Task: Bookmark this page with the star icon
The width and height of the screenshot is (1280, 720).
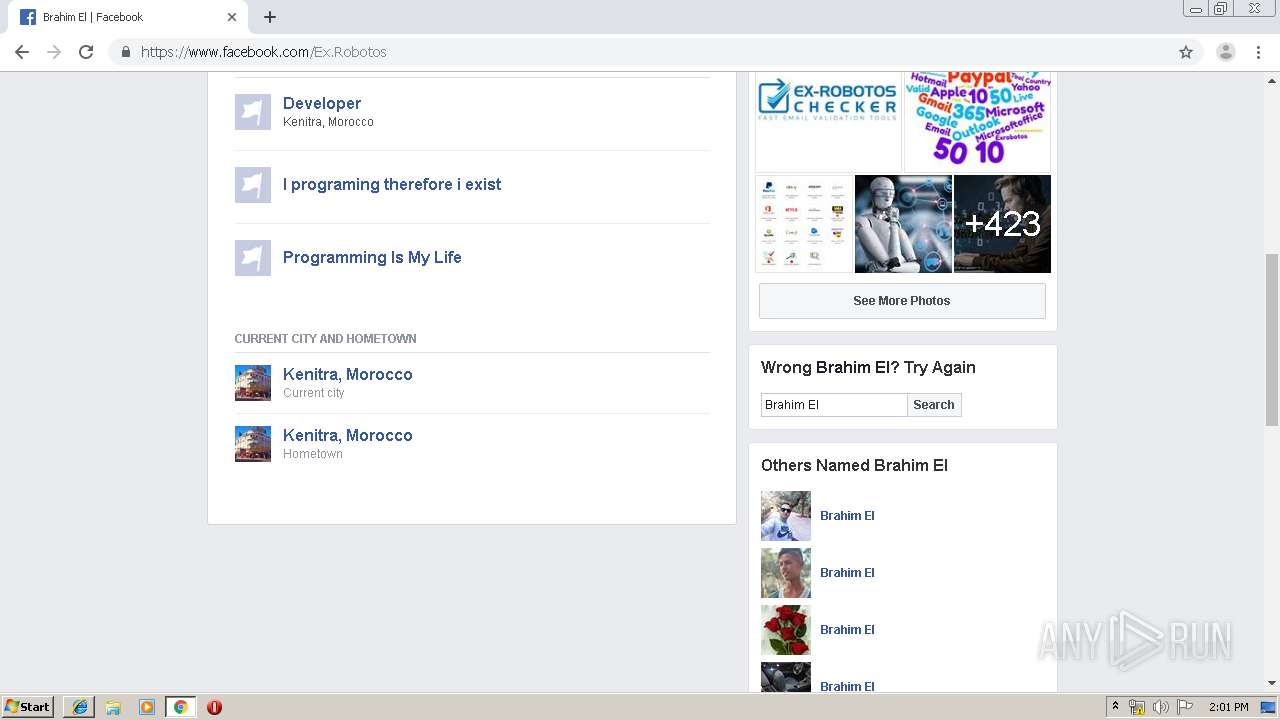Action: [1186, 52]
